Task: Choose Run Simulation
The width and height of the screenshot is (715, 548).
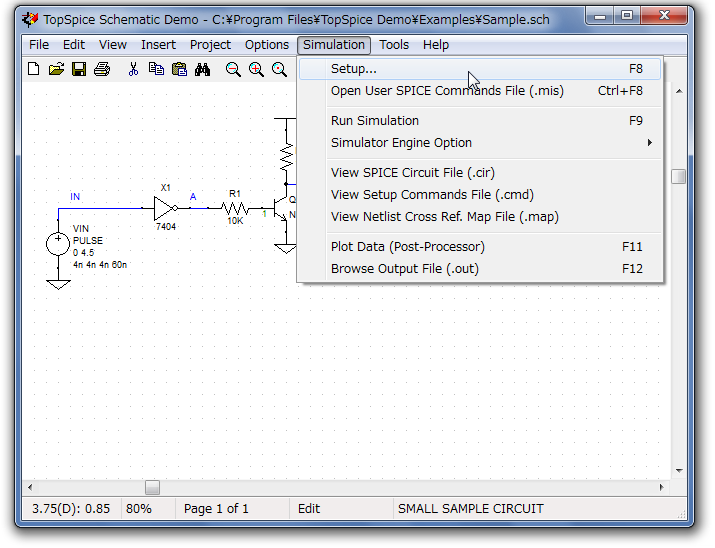Action: coord(480,121)
